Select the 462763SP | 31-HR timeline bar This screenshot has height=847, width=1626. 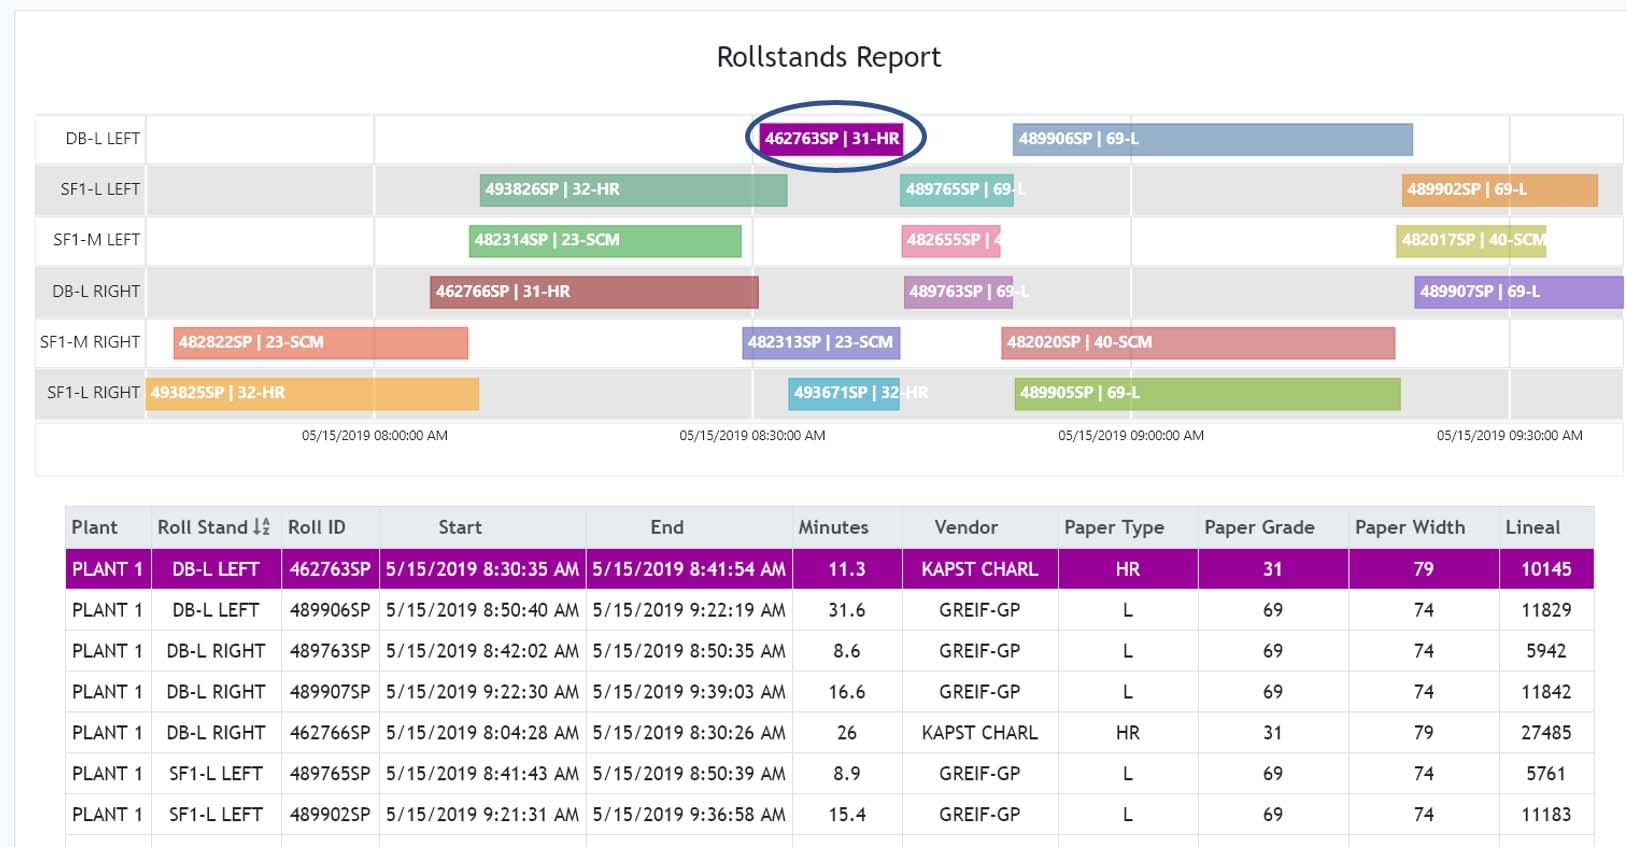[x=832, y=139]
